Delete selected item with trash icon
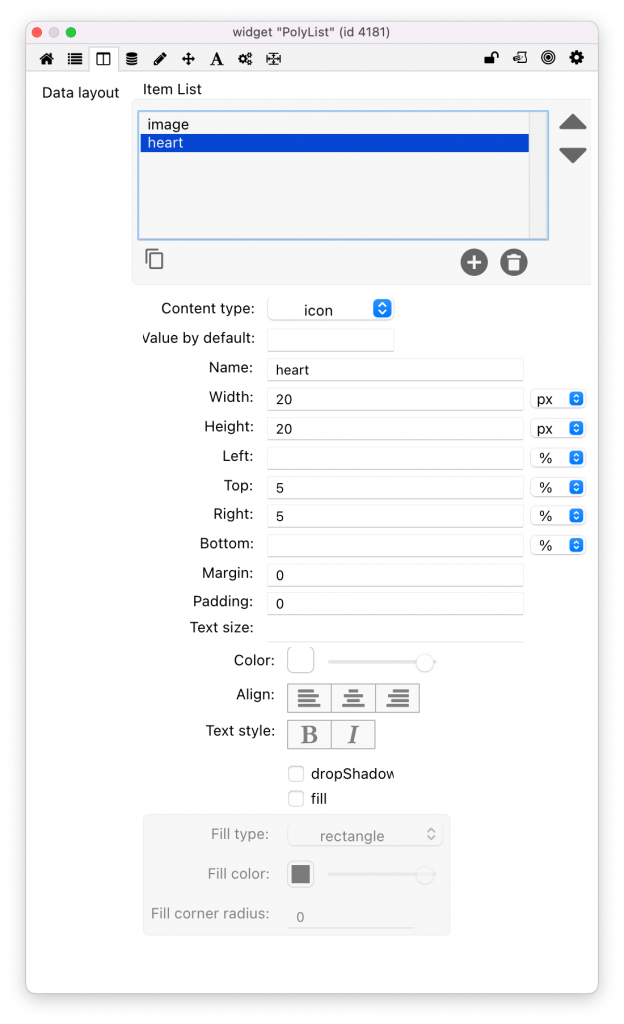The width and height of the screenshot is (624, 1024). click(514, 263)
